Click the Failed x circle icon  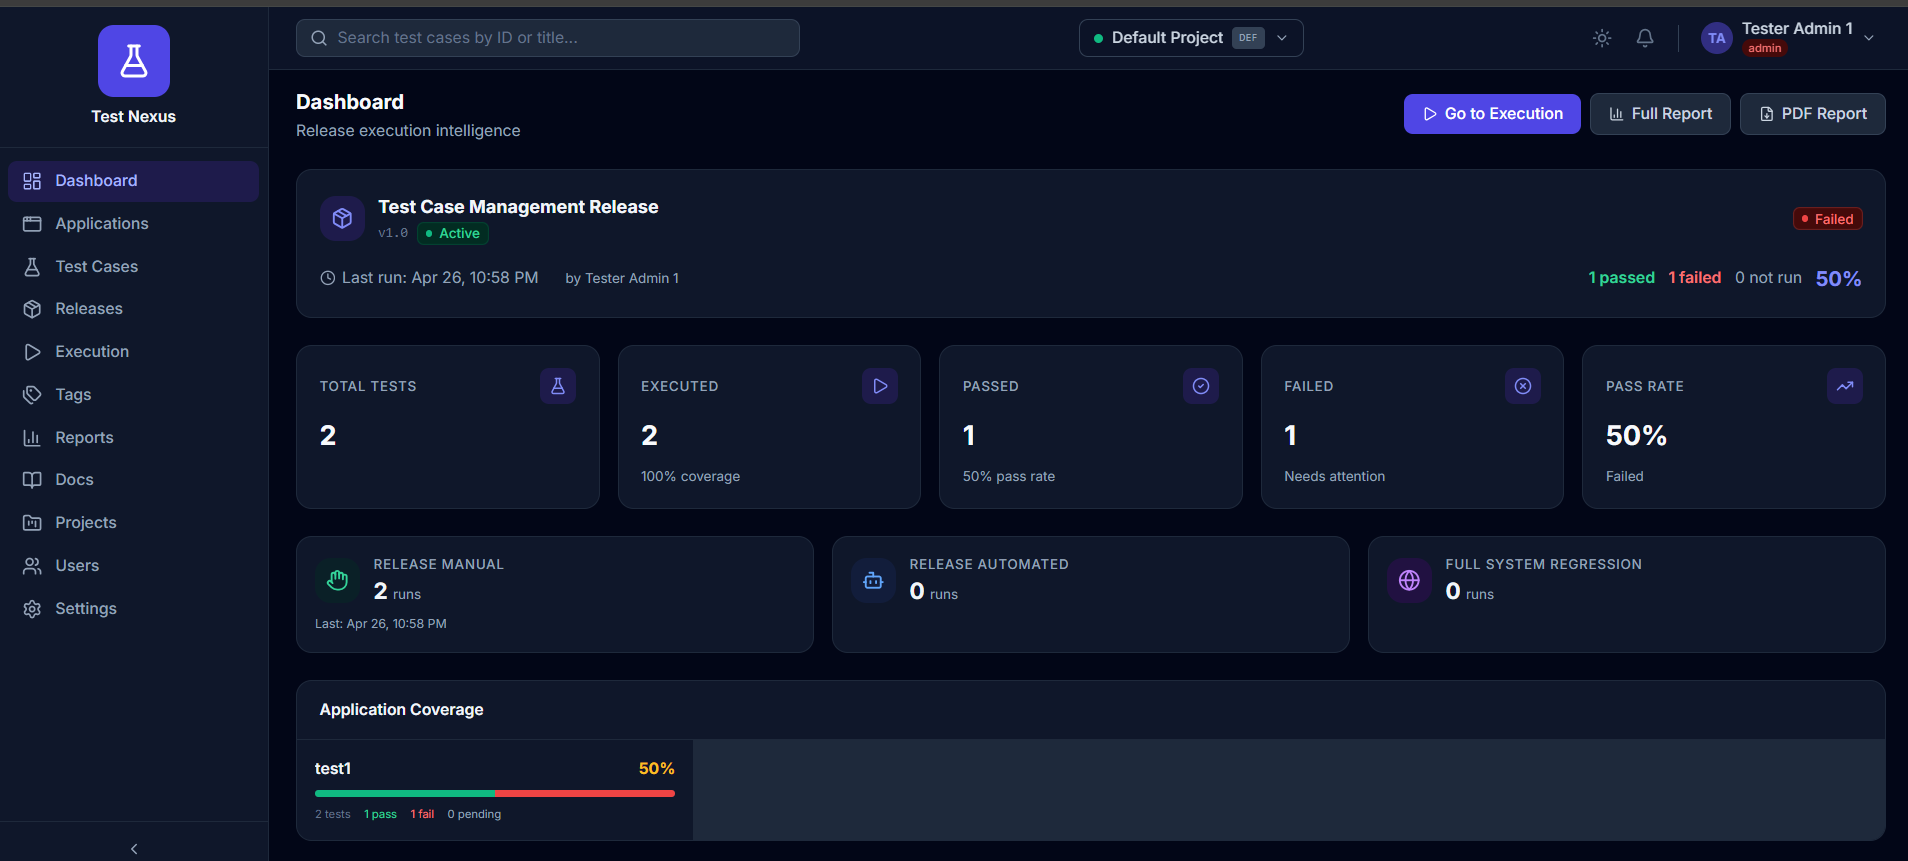[1523, 386]
